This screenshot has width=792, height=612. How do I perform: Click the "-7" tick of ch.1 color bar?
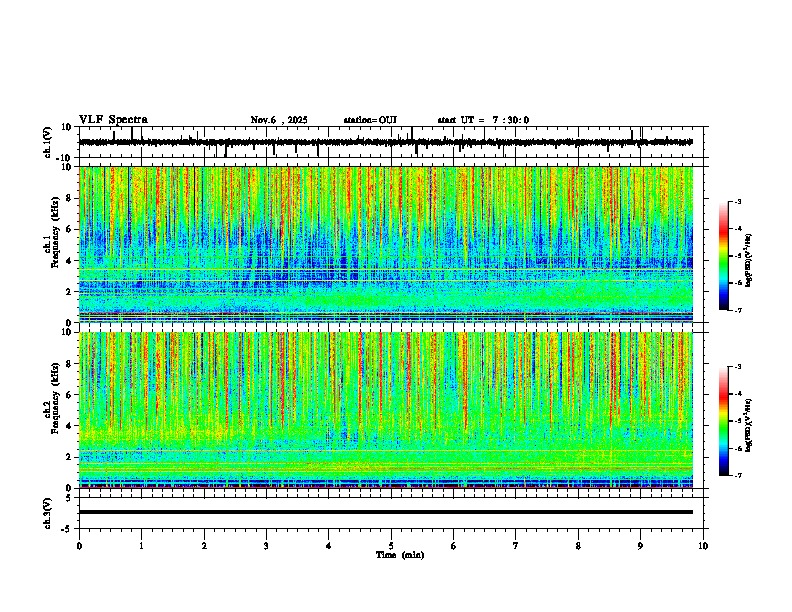[737, 310]
